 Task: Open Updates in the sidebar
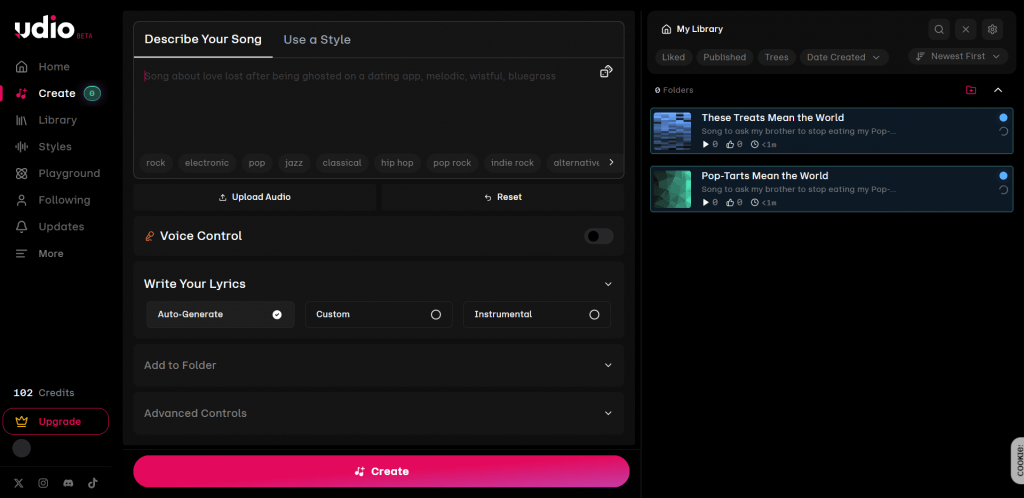[50, 226]
